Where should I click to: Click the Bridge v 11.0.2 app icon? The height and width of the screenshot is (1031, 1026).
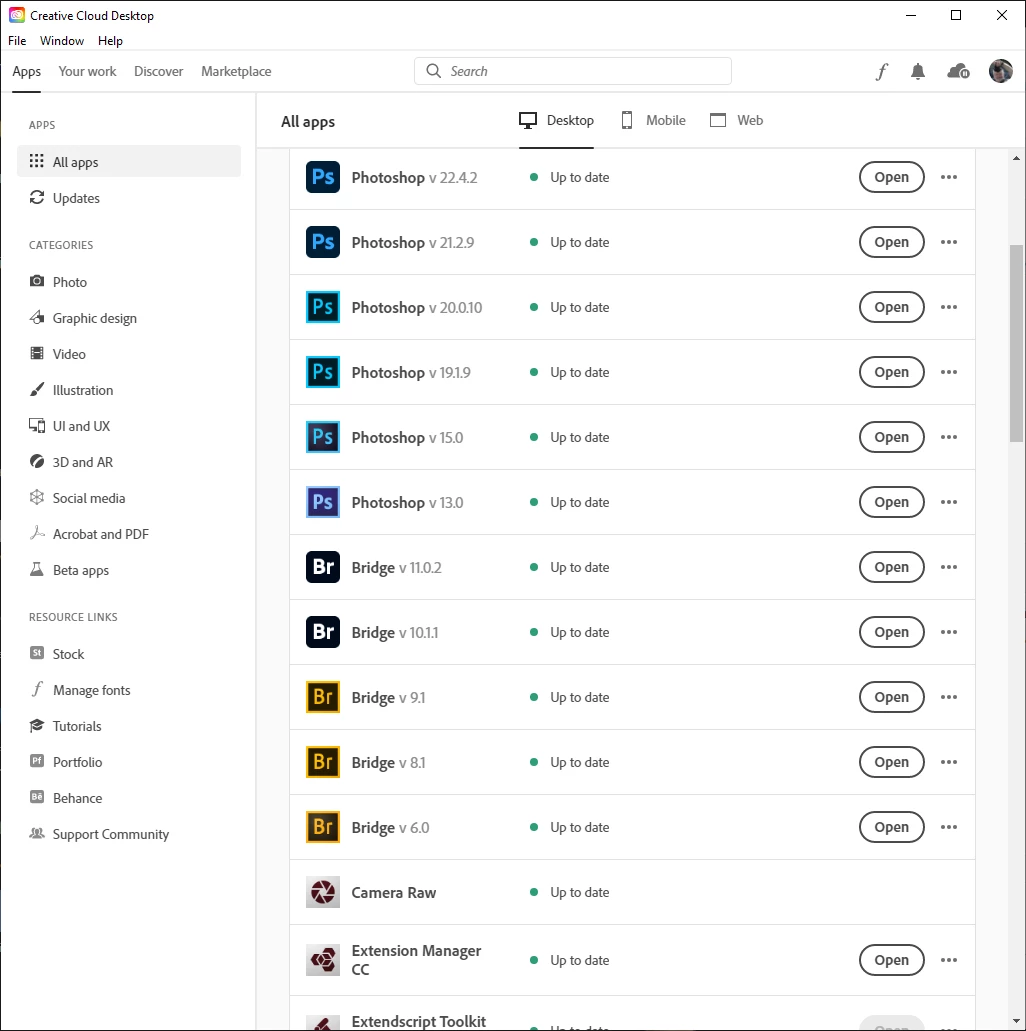click(323, 567)
